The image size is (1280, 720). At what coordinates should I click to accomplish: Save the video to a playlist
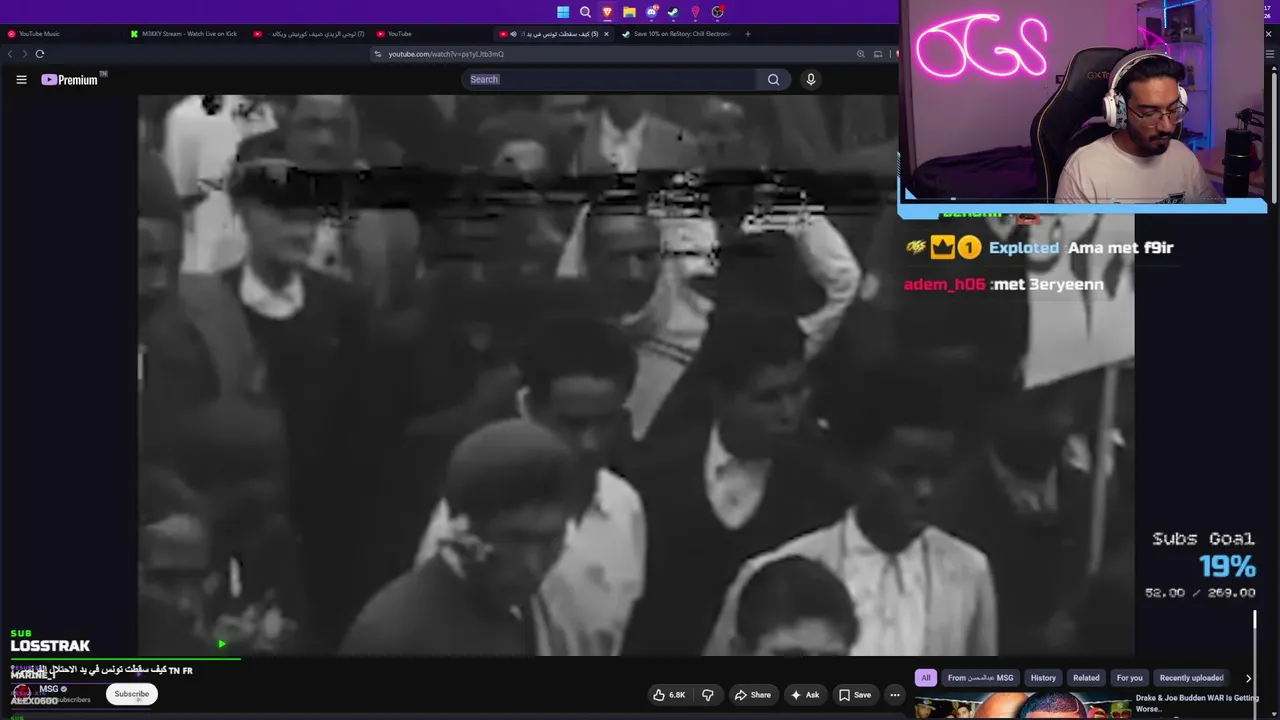855,695
